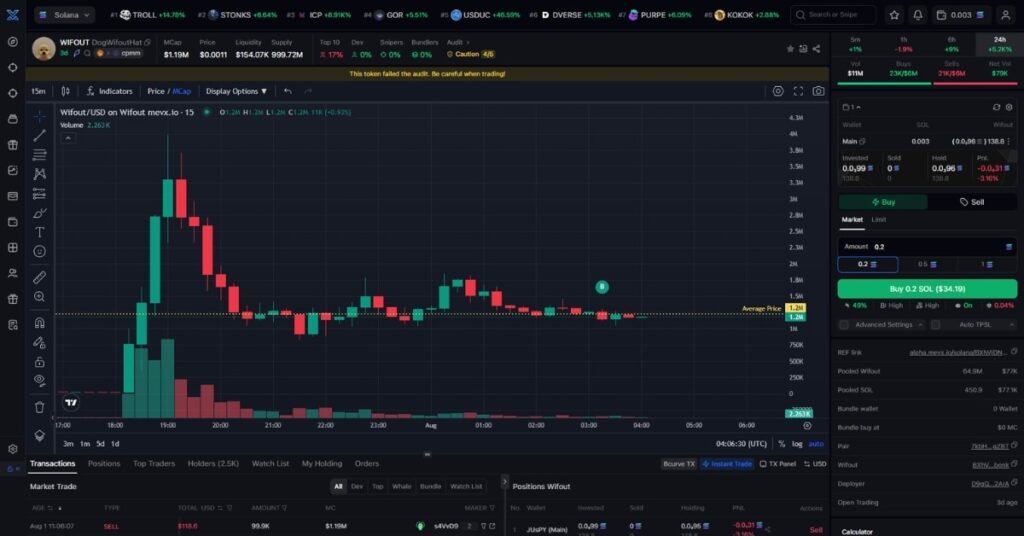Open the emoji icons tool
The width and height of the screenshot is (1024, 536).
[40, 251]
